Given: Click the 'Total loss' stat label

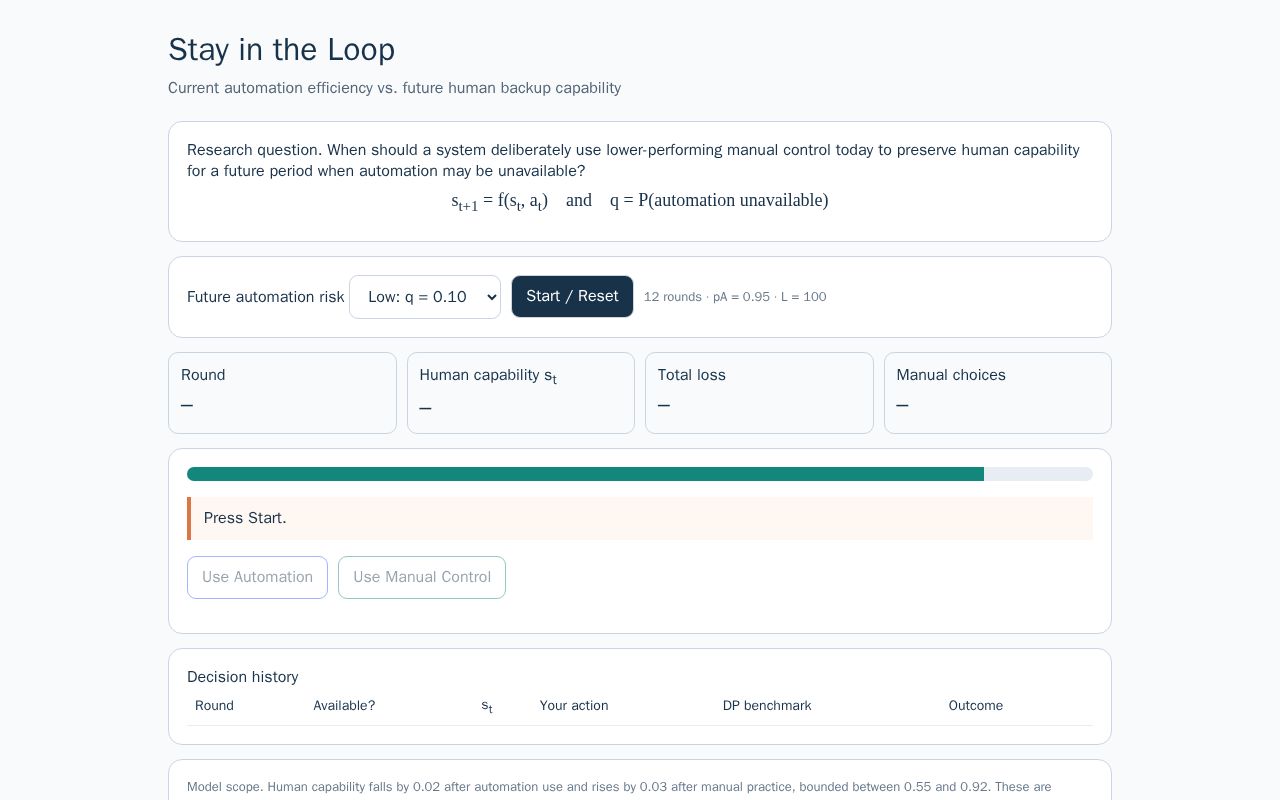Looking at the screenshot, I should click(692, 375).
